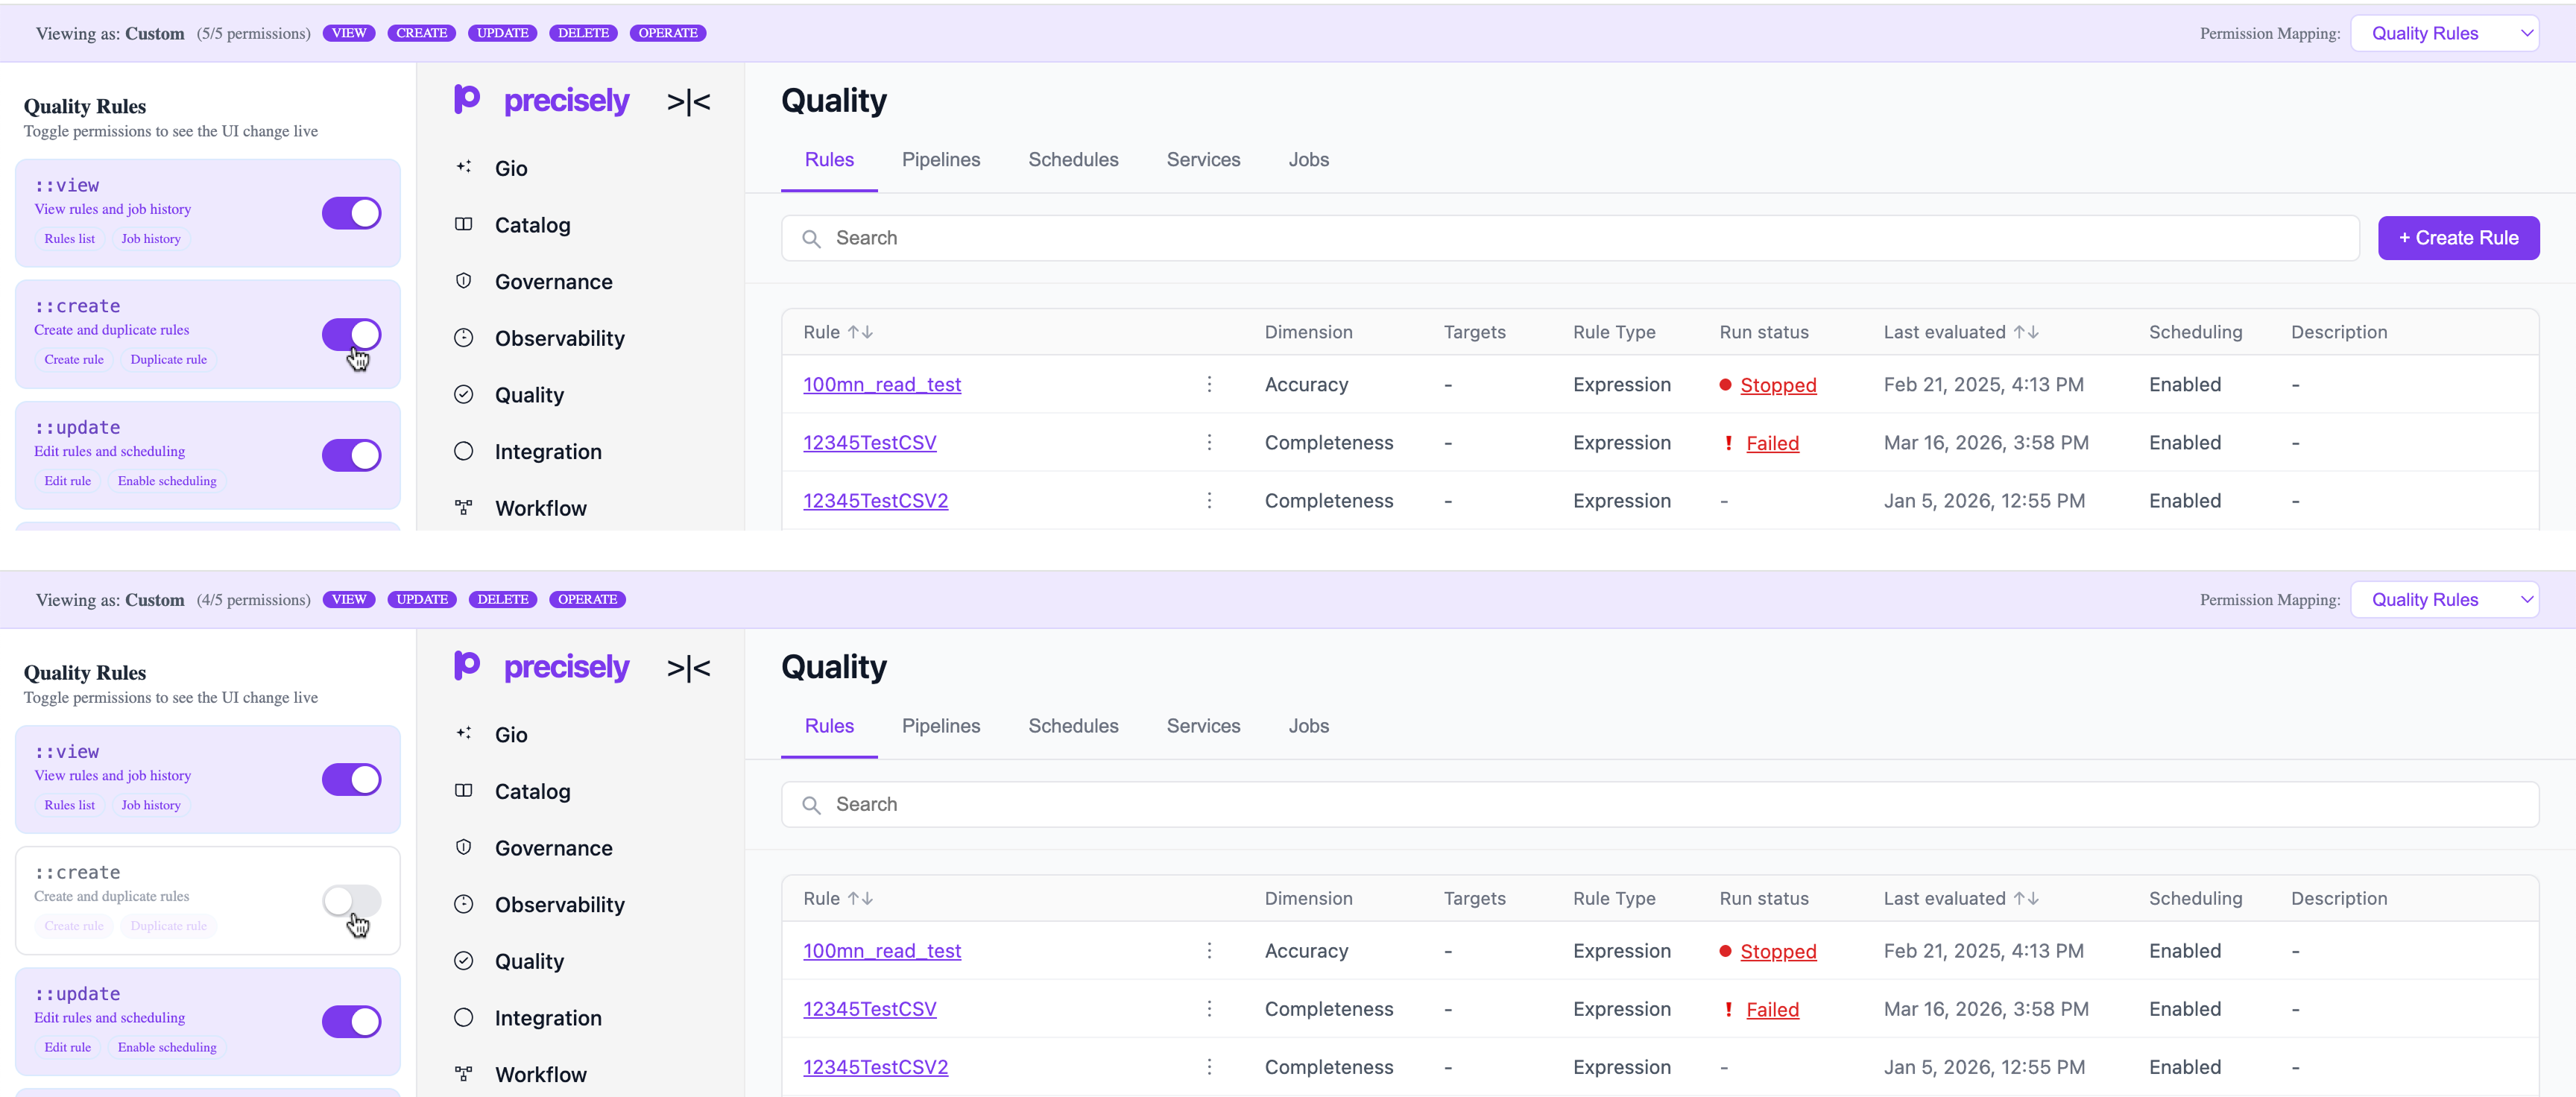Click the Observability clock icon in 4/5 view
The image size is (2576, 1097).
(x=463, y=904)
